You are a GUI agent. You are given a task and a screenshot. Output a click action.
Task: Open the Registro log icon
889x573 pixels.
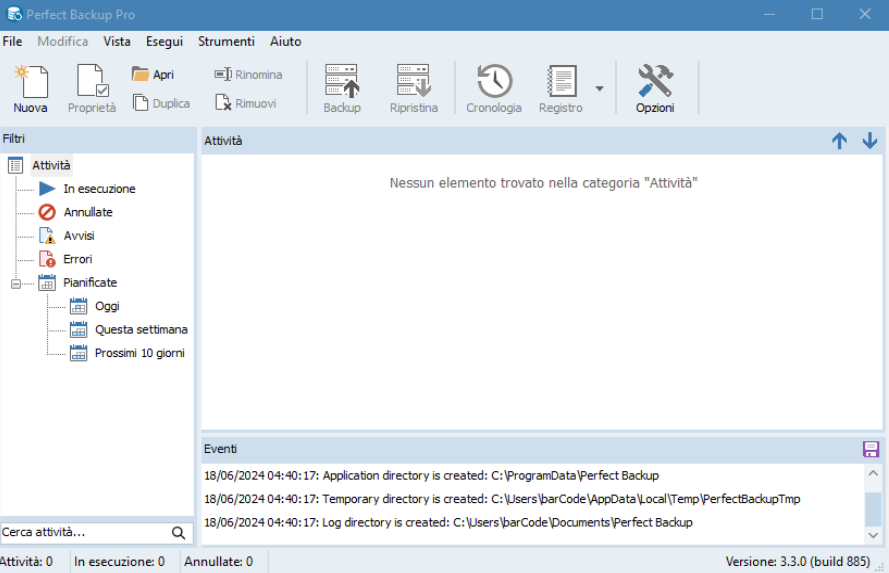click(x=561, y=81)
